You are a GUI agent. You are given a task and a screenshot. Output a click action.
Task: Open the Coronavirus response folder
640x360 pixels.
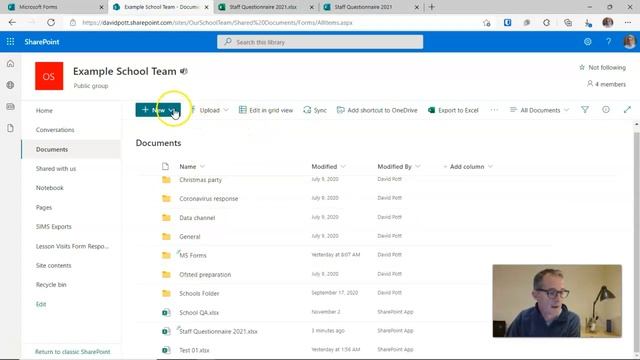pyautogui.click(x=209, y=199)
